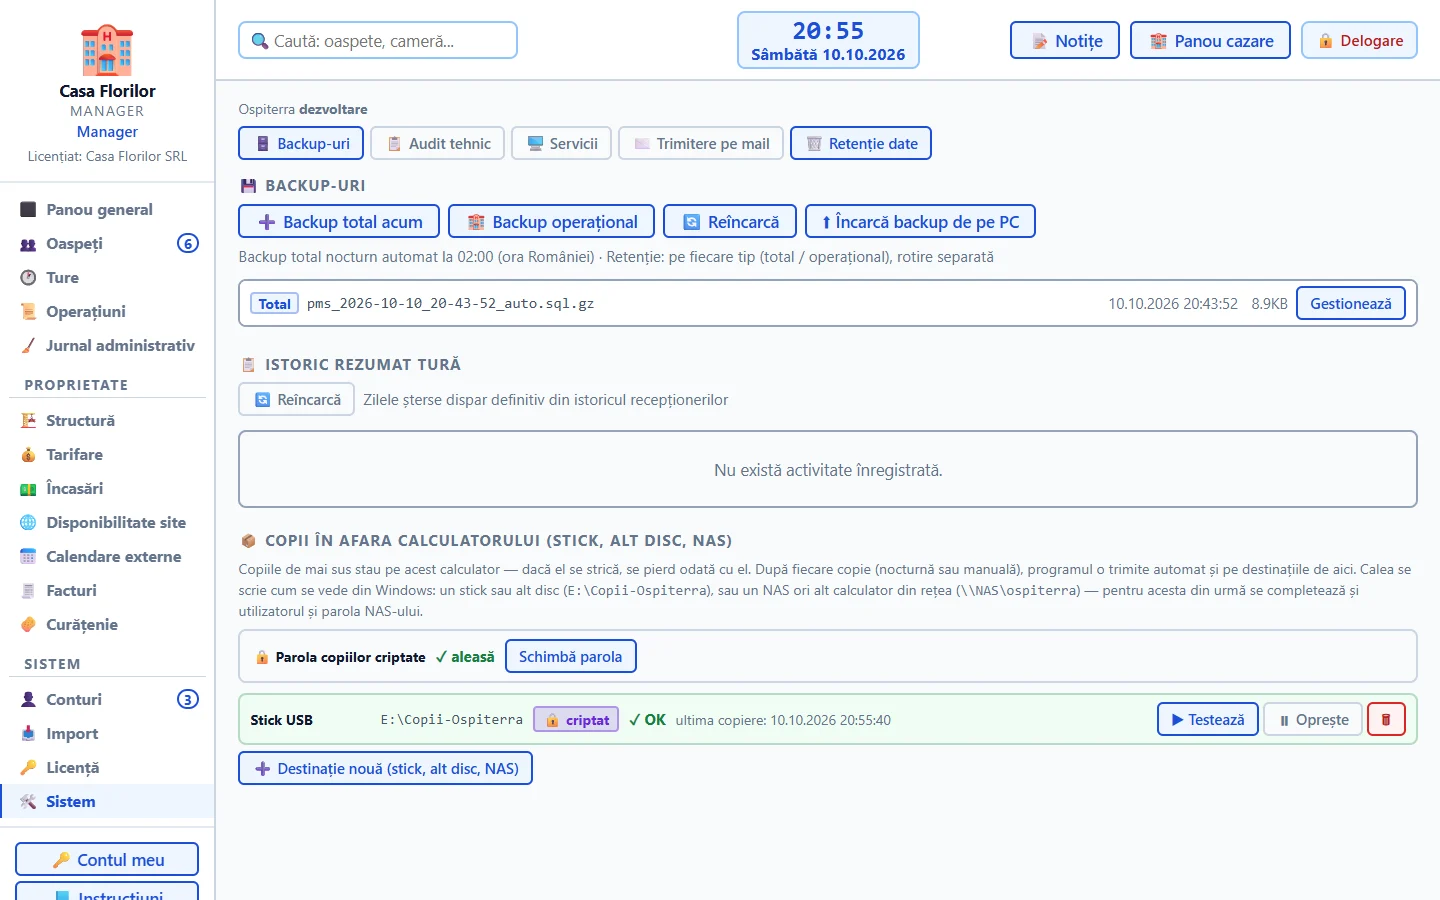Screen dimensions: 1440x900
Task: Open Panou general in the sidebar
Action: tap(107, 209)
